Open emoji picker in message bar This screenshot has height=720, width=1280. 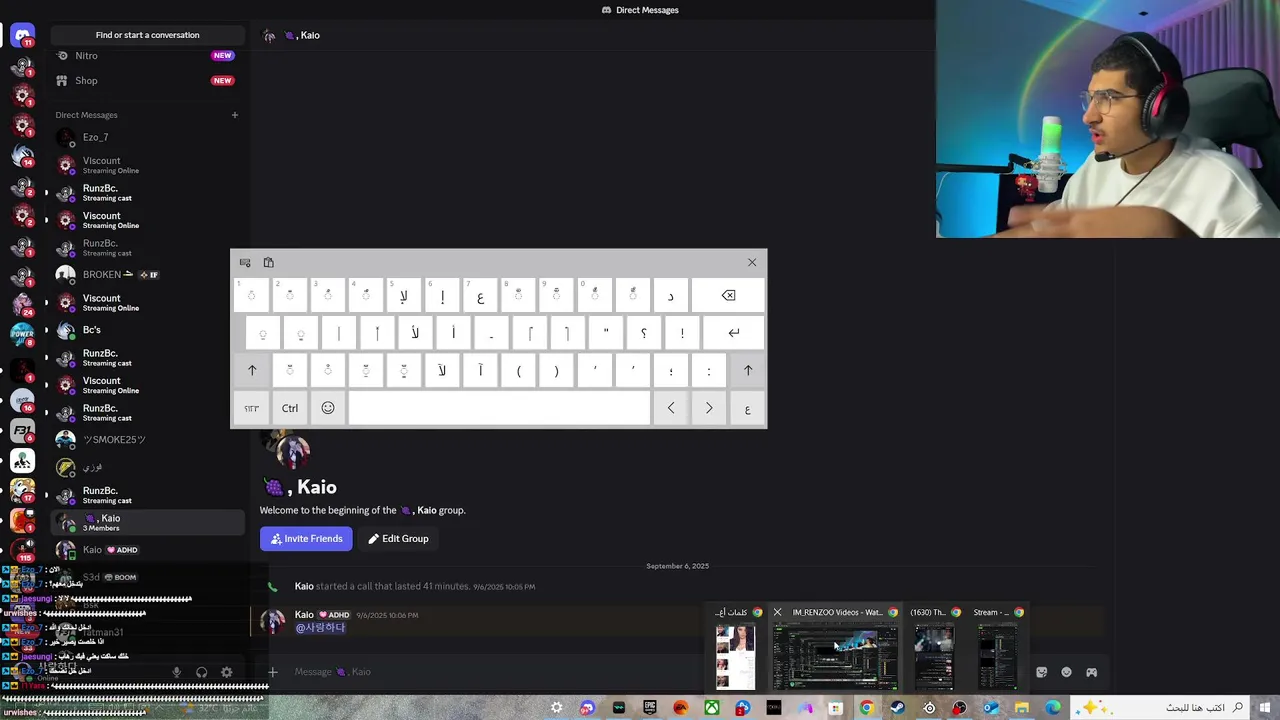pyautogui.click(x=1066, y=672)
